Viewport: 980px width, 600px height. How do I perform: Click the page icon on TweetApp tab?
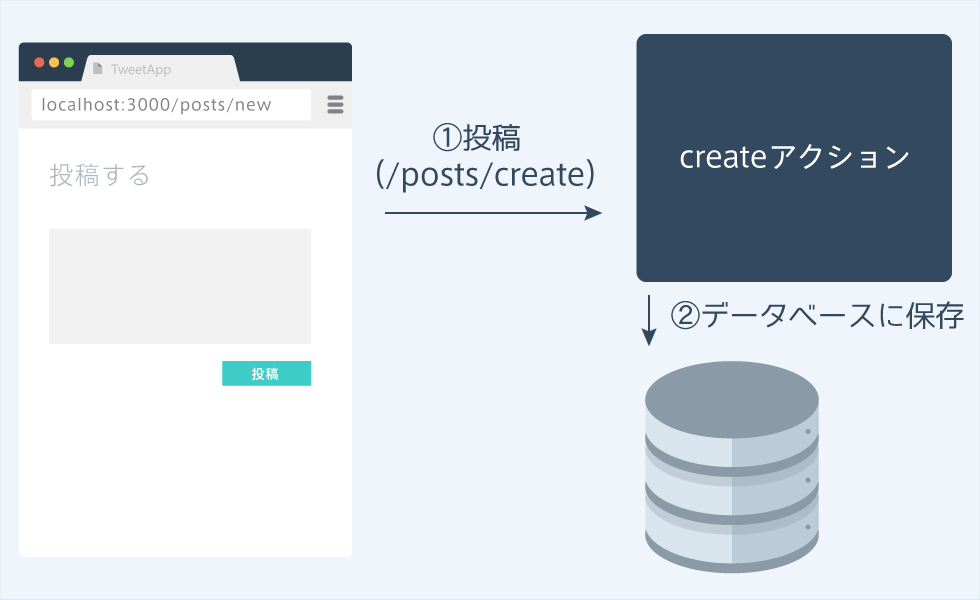(98, 69)
